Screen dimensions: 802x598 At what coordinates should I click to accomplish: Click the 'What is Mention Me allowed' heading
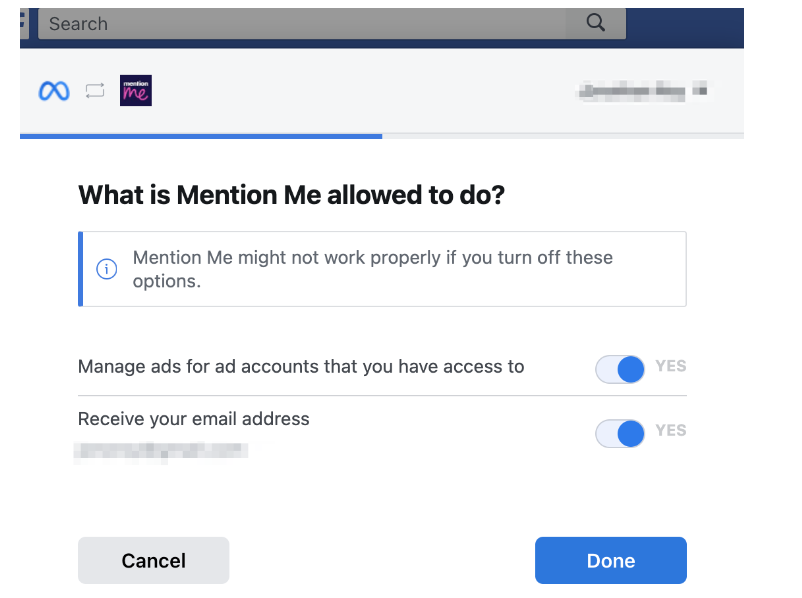292,195
